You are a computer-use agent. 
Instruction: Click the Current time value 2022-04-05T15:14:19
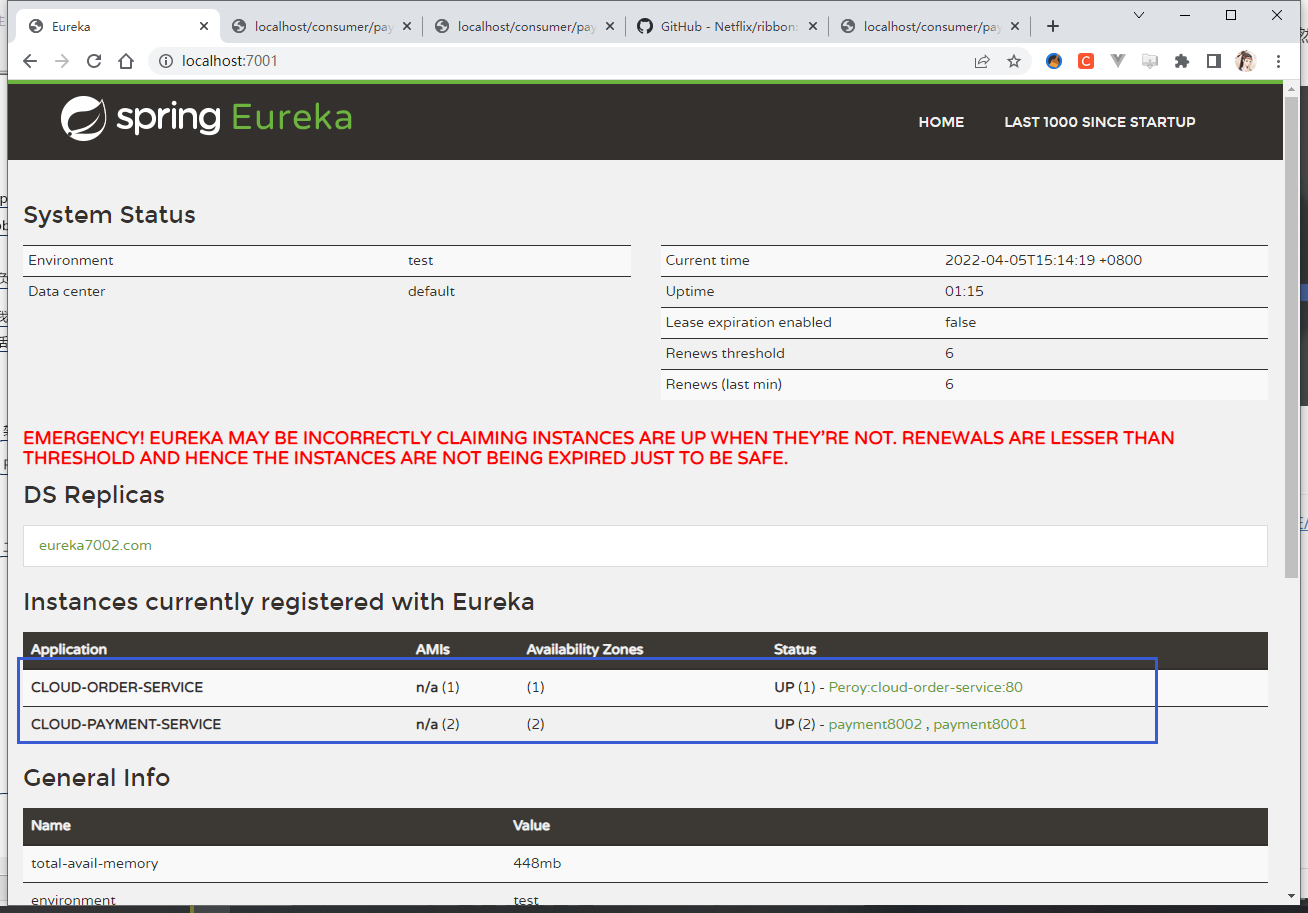(1043, 260)
